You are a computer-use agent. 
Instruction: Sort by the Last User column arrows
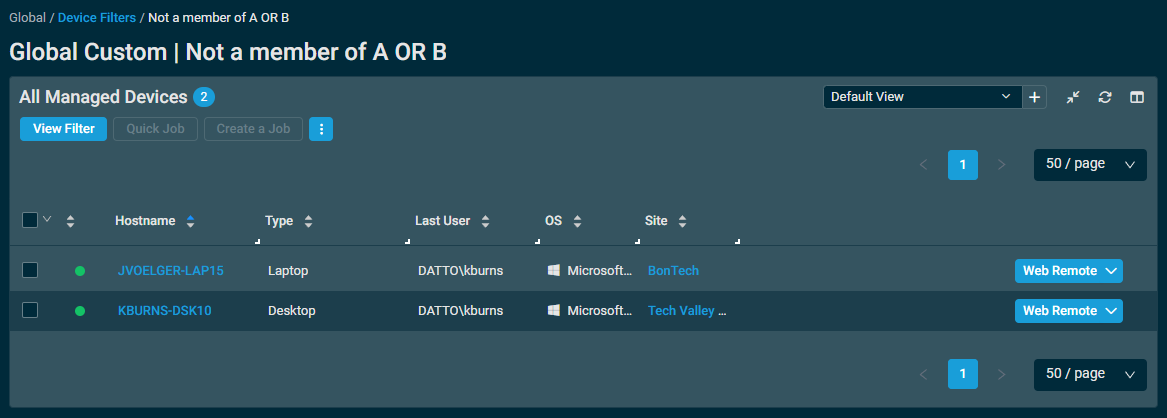click(x=485, y=221)
